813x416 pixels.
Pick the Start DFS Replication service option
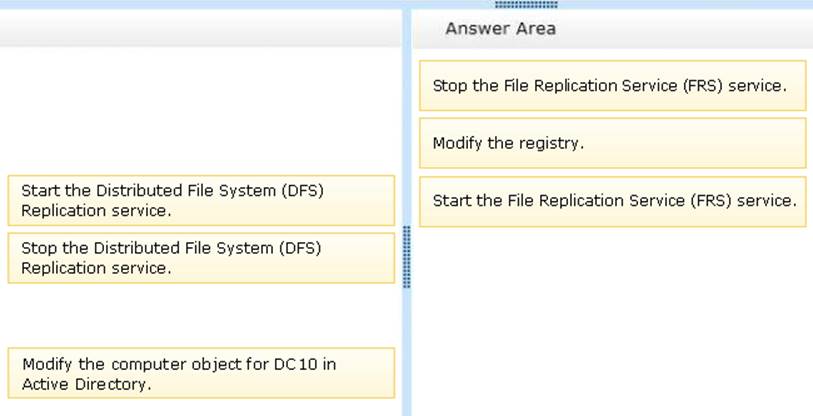point(201,200)
